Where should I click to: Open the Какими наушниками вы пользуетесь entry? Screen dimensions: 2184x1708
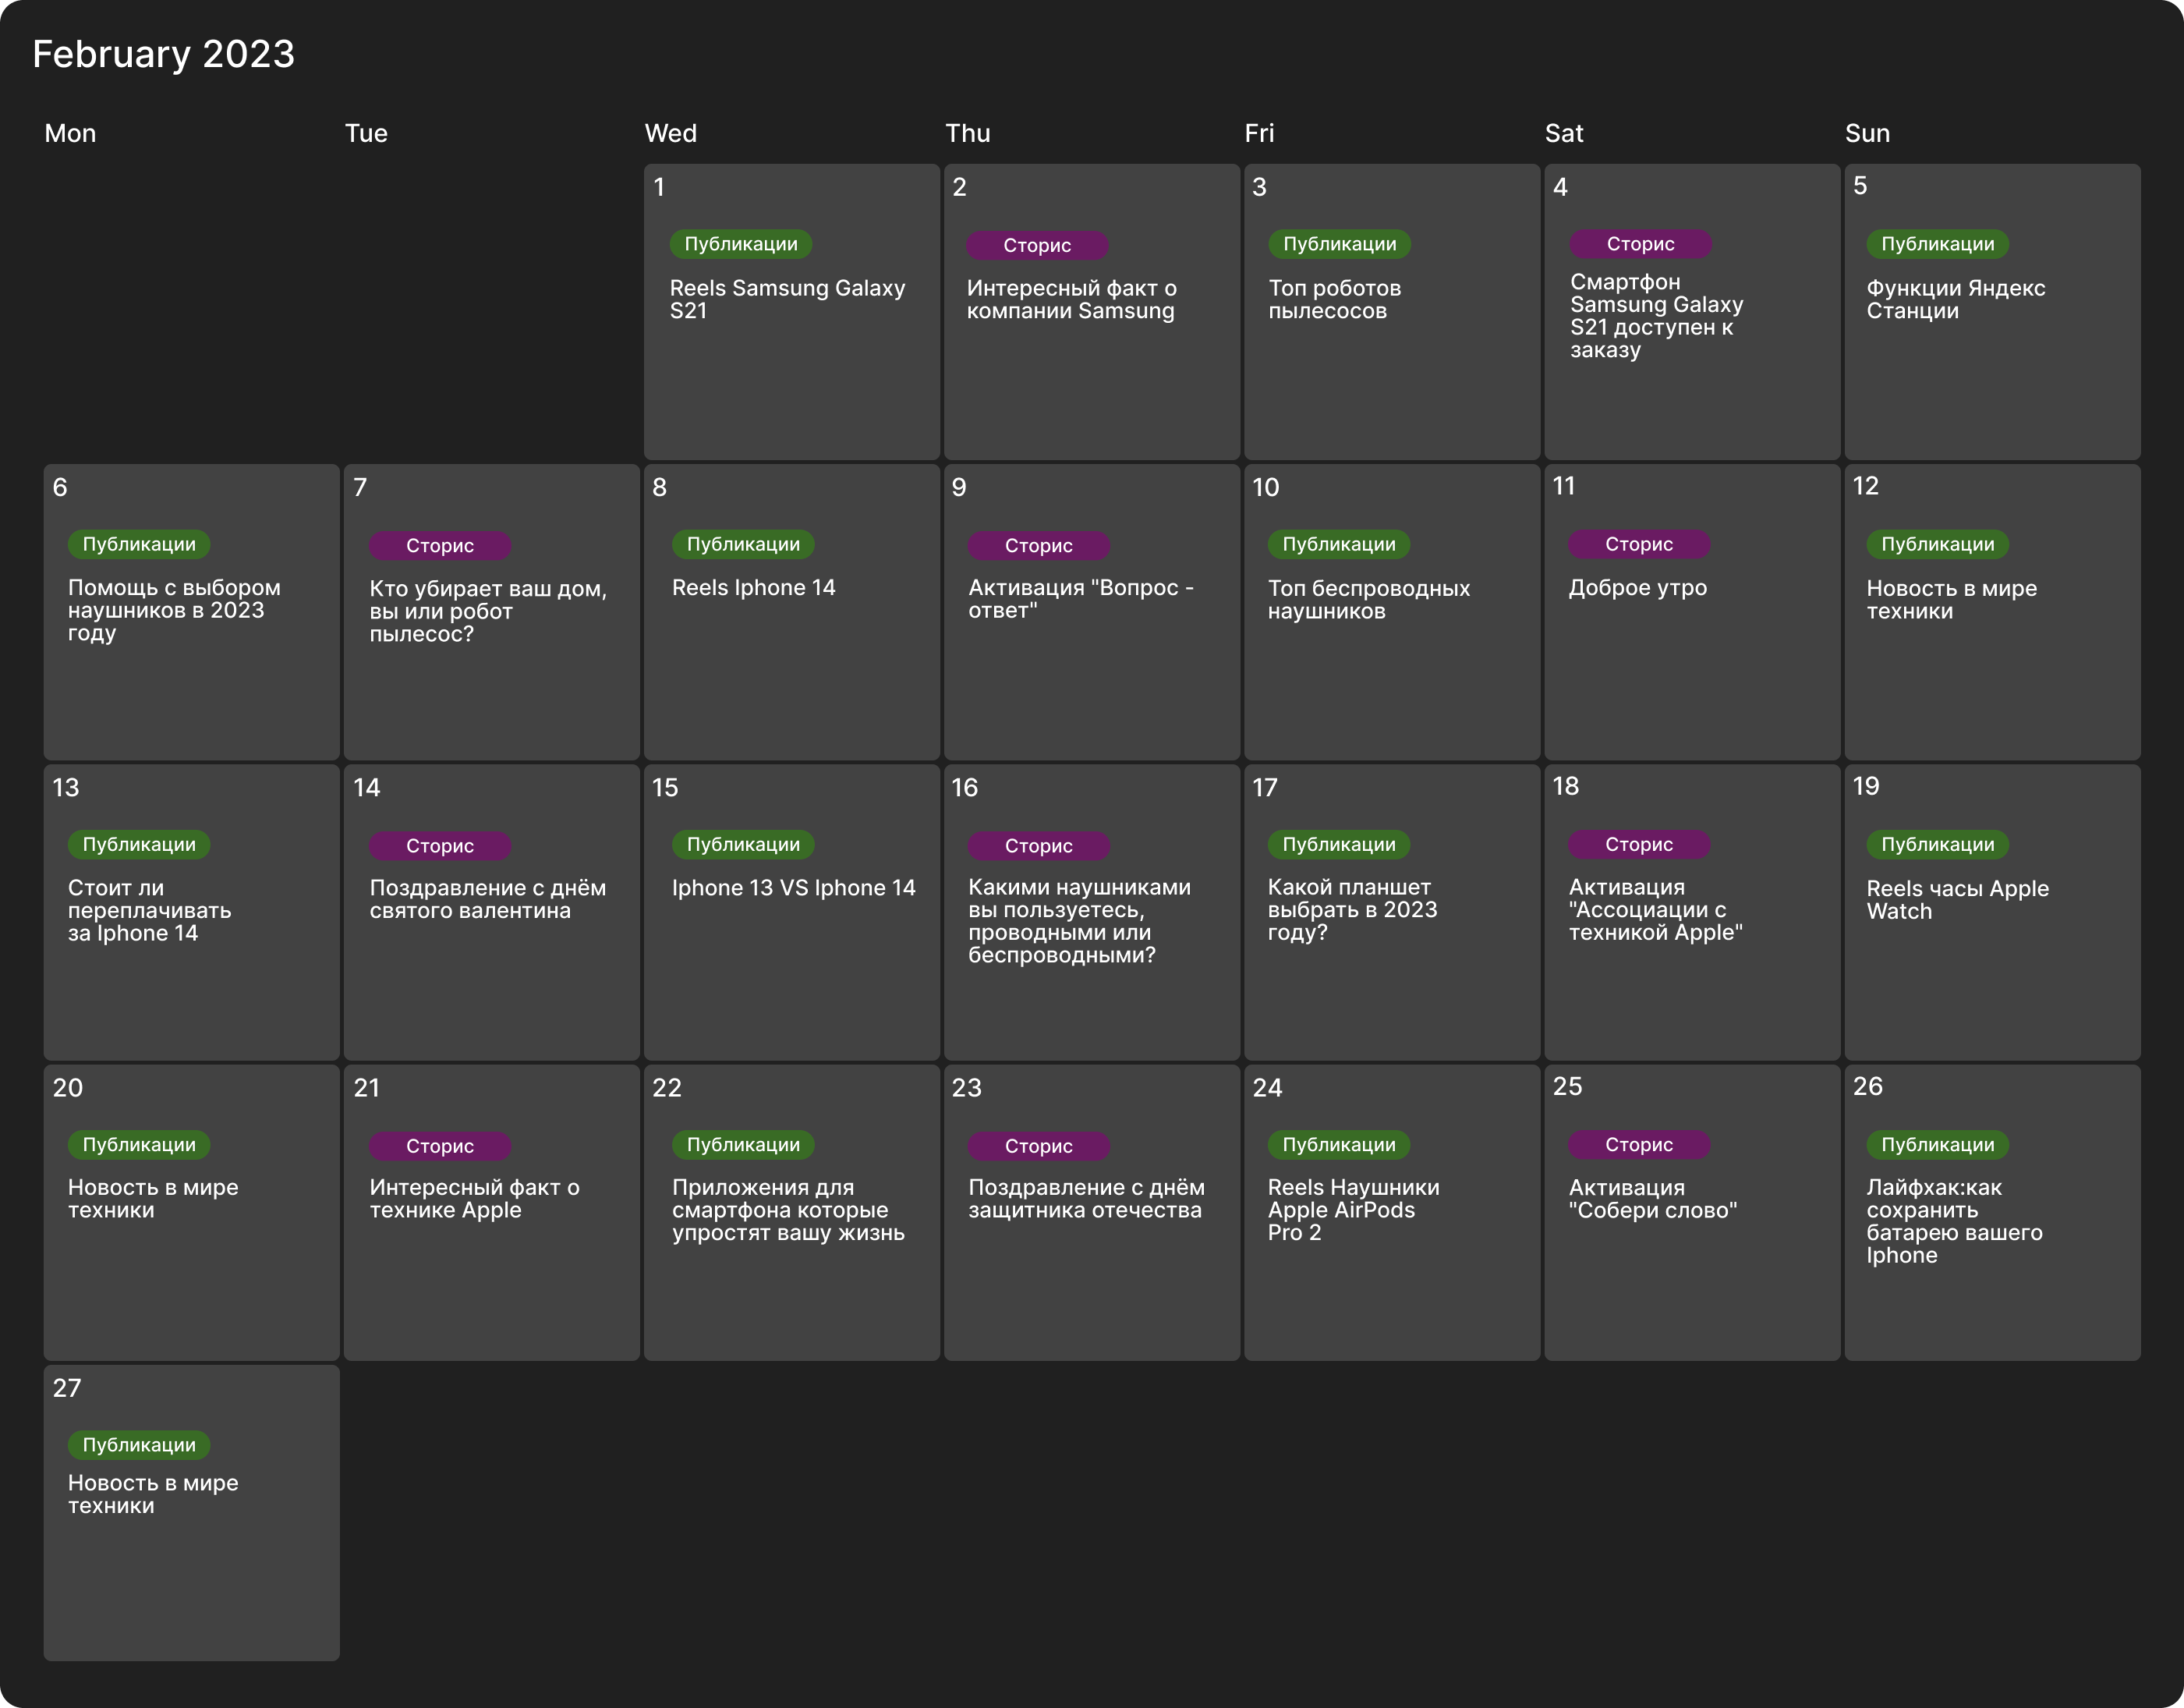[x=1079, y=921]
